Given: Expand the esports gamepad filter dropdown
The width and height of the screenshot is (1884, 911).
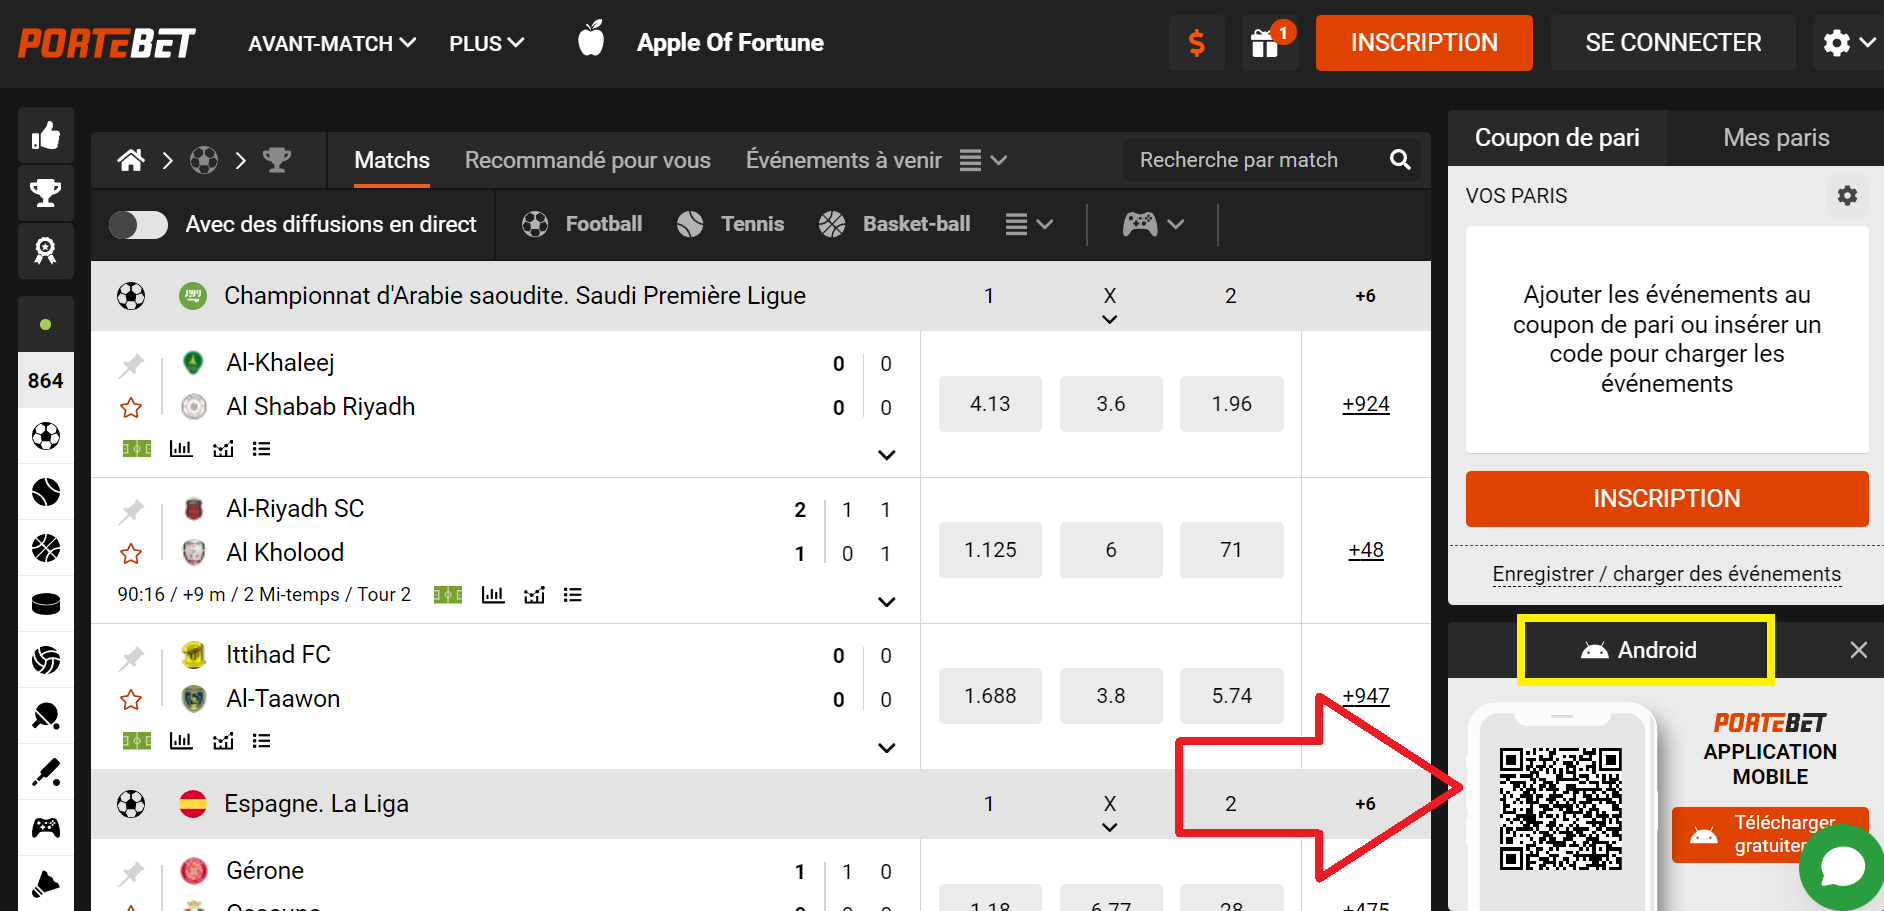Looking at the screenshot, I should pos(1153,224).
